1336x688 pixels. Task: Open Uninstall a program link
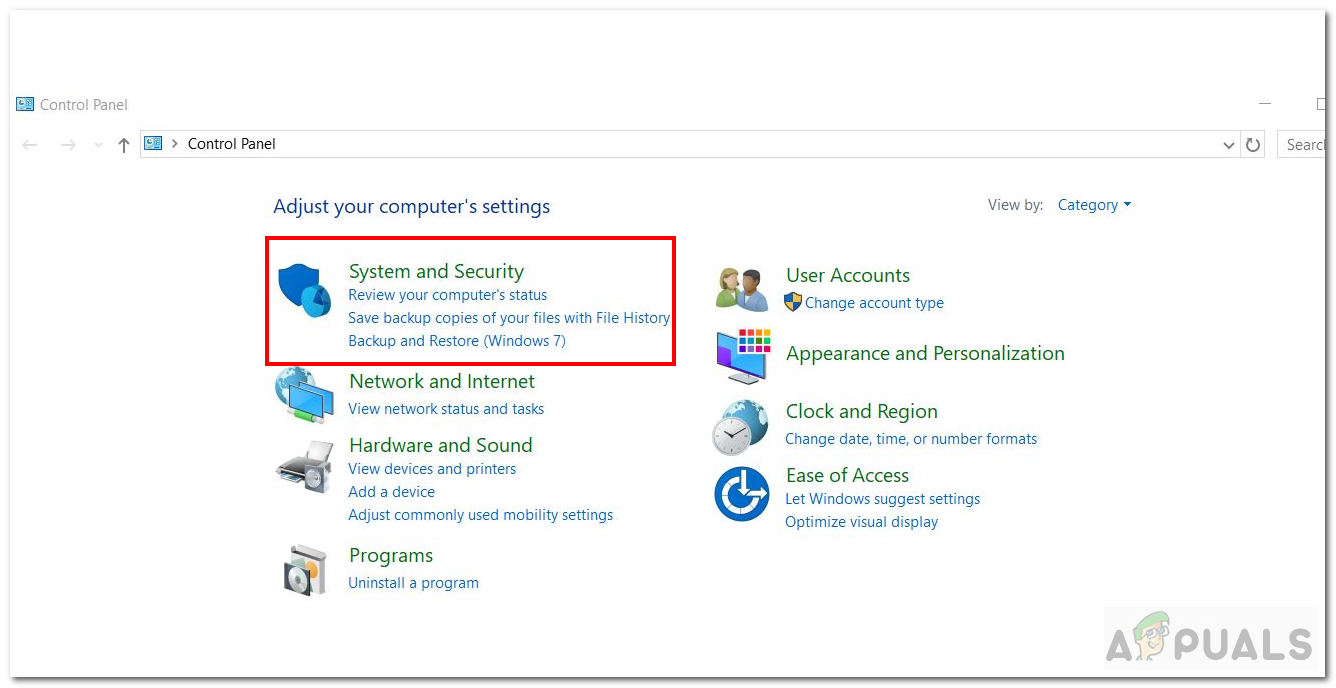tap(413, 583)
